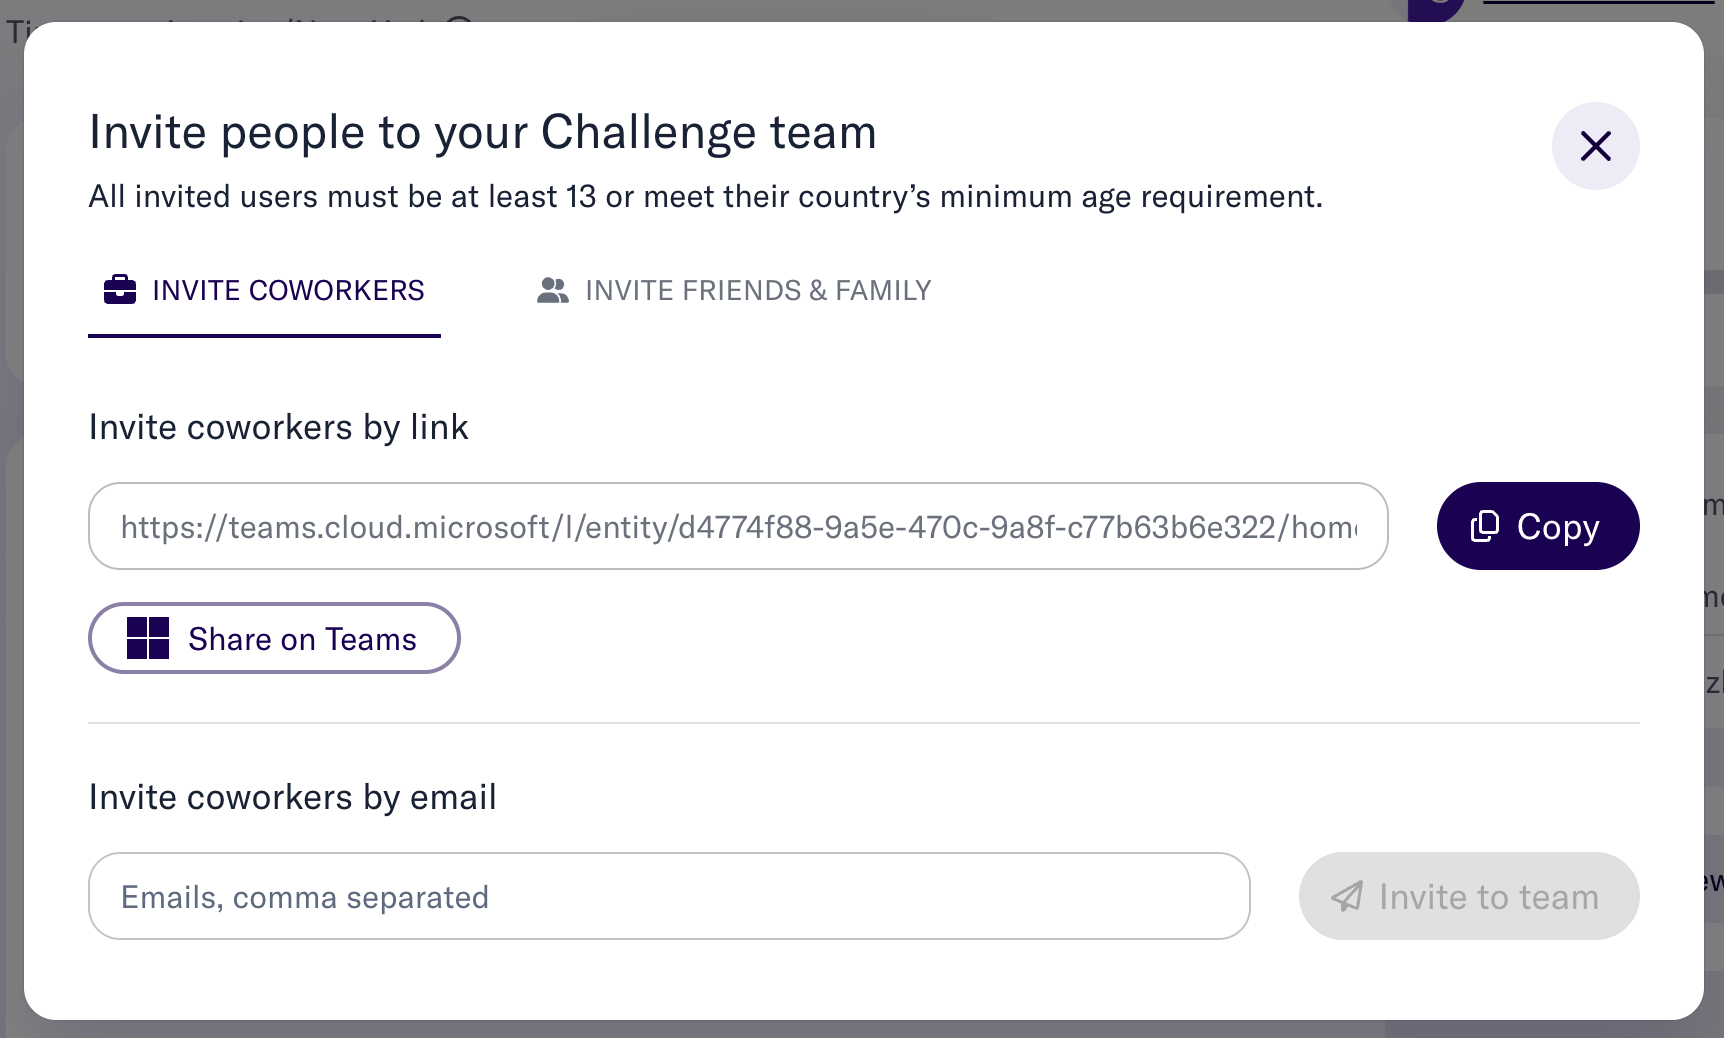Click the truncated end of the invite URL
This screenshot has width=1724, height=1038.
[x=1325, y=527]
